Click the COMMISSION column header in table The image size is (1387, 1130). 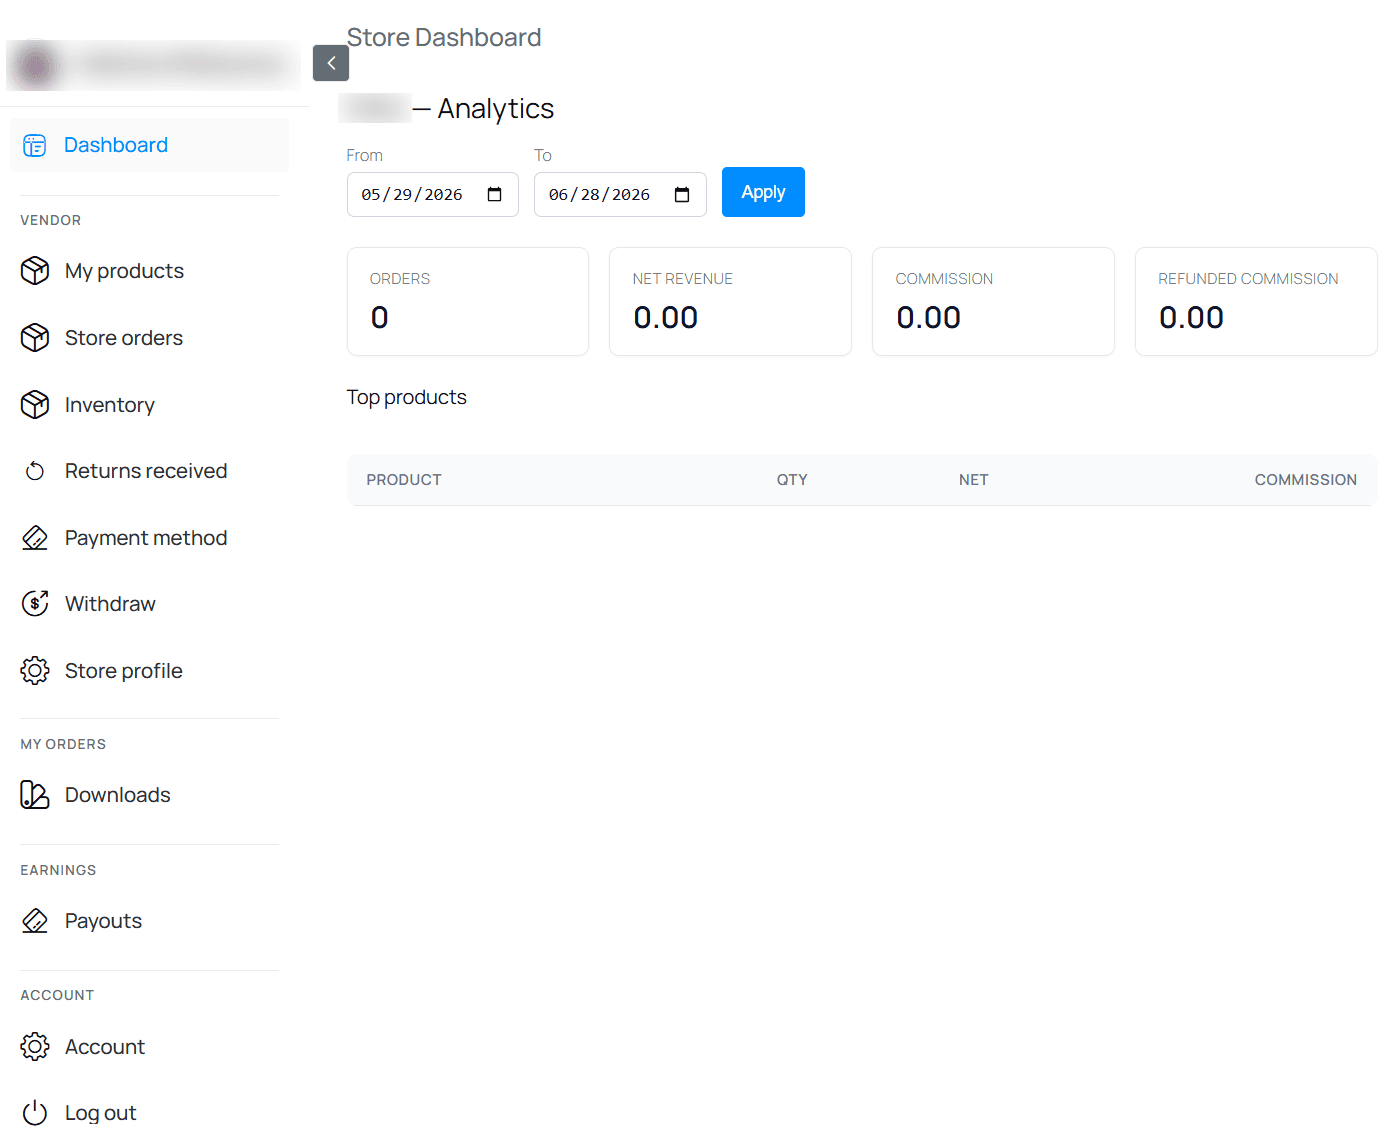(1305, 480)
